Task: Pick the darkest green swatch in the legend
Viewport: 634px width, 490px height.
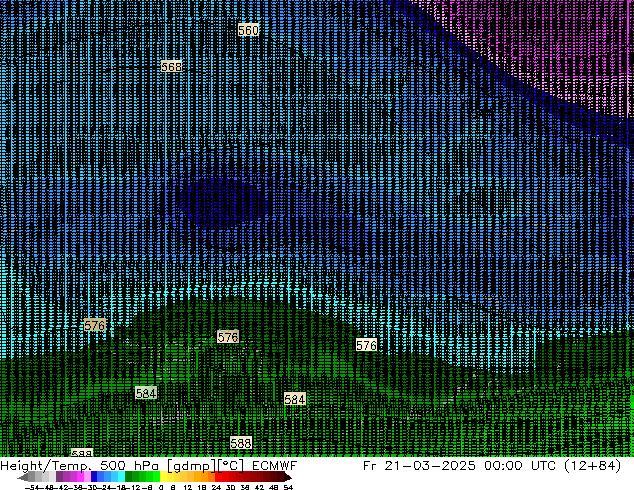Action: click(129, 476)
